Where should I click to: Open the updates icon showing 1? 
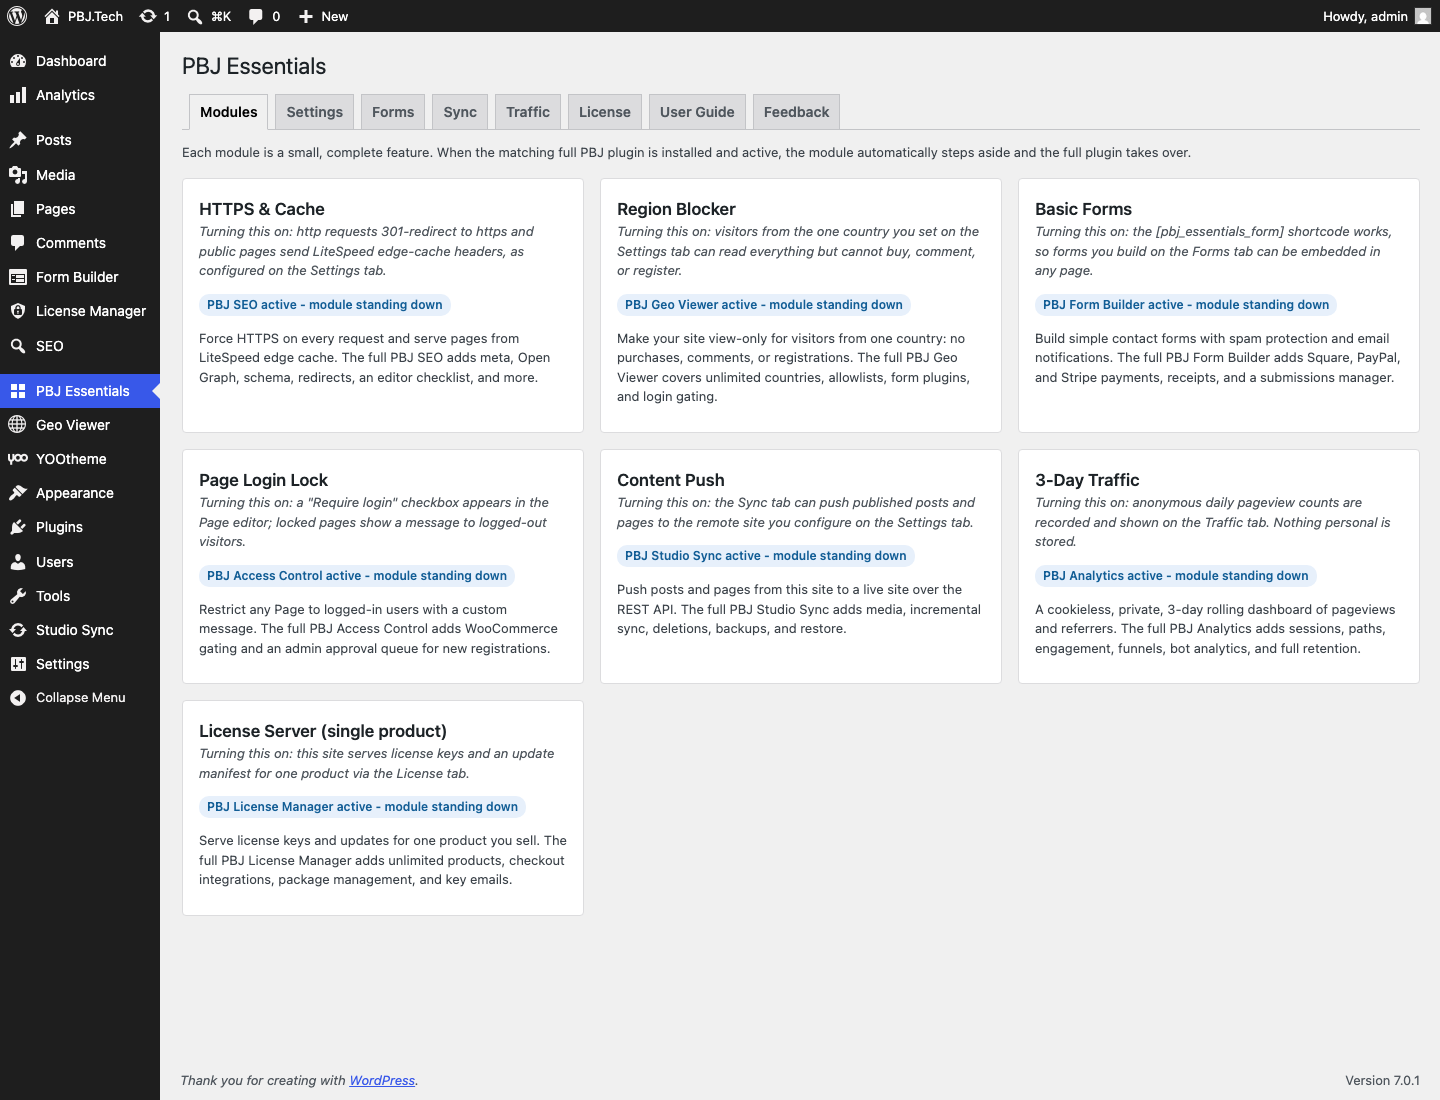pyautogui.click(x=148, y=16)
